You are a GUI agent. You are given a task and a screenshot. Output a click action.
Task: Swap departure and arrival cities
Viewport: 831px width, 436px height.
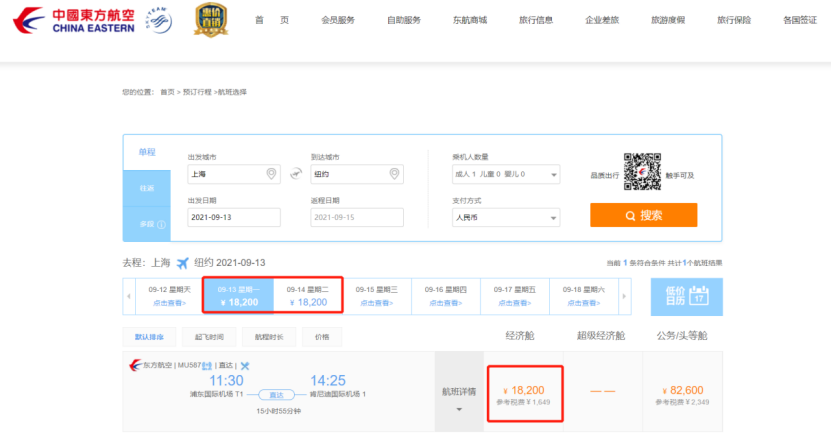point(295,175)
